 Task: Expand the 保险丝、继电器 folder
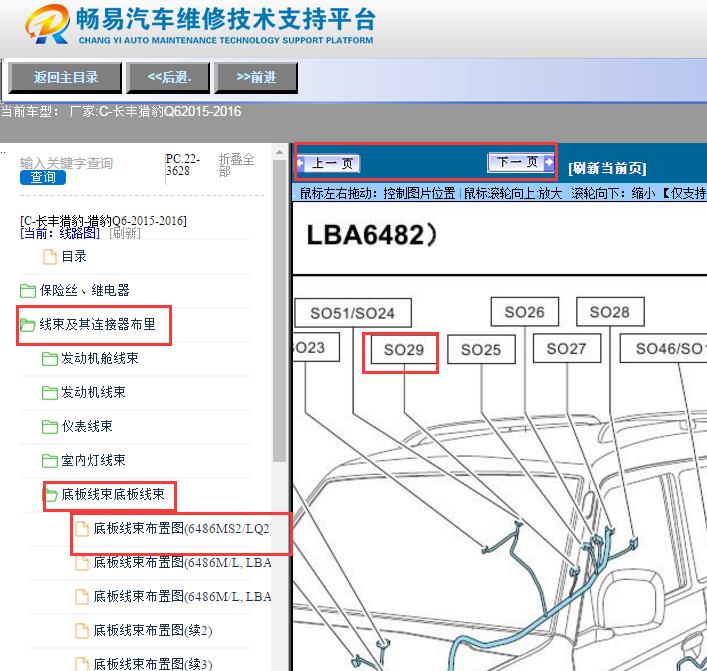click(85, 290)
